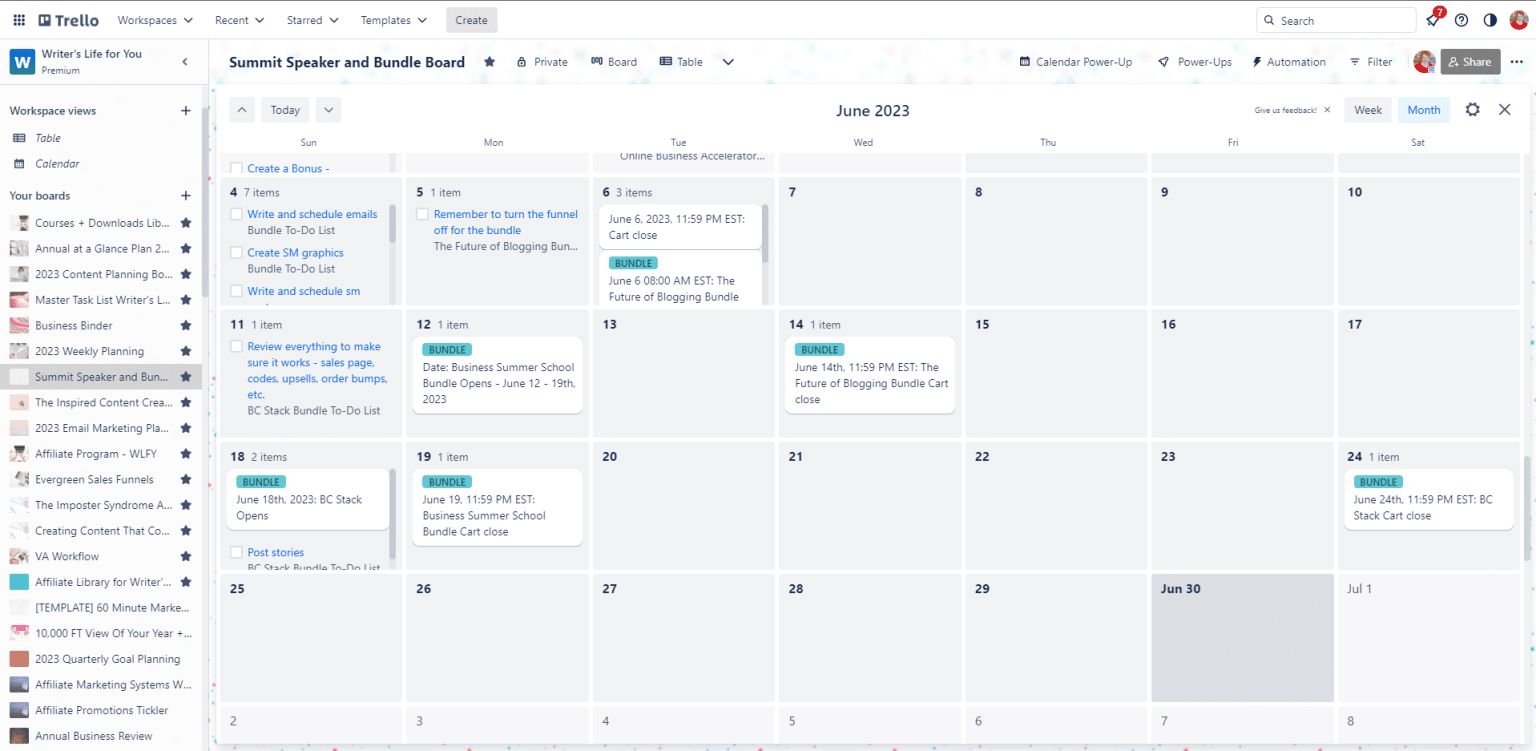This screenshot has width=1536, height=751.
Task: Open notifications via the bell icon
Action: tap(1432, 19)
